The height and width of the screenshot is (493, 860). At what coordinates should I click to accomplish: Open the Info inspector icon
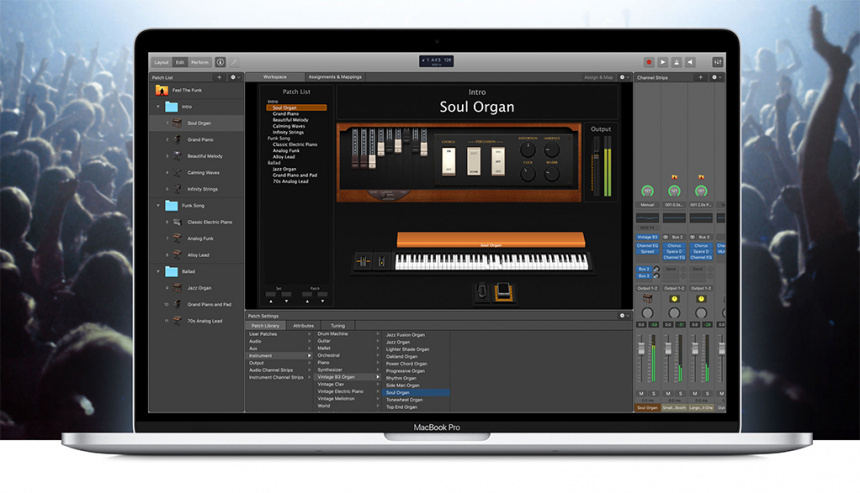[x=220, y=62]
